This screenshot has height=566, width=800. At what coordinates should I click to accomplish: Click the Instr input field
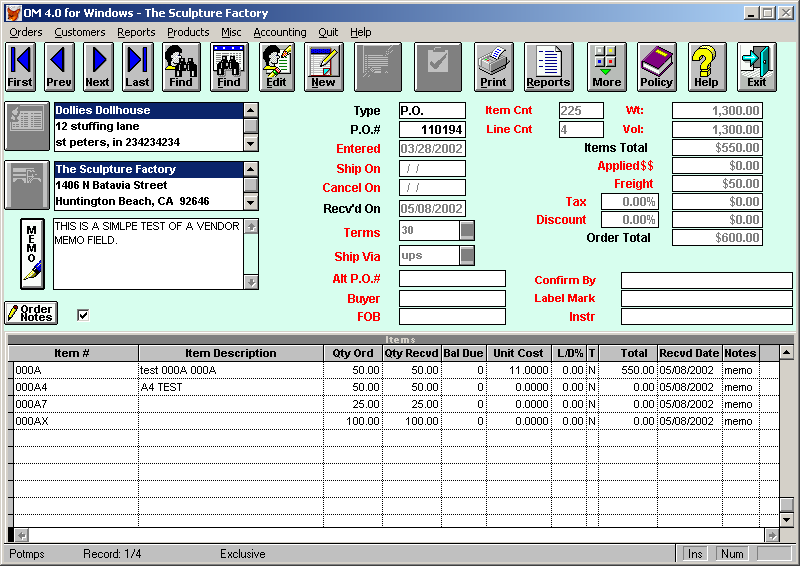tap(707, 316)
